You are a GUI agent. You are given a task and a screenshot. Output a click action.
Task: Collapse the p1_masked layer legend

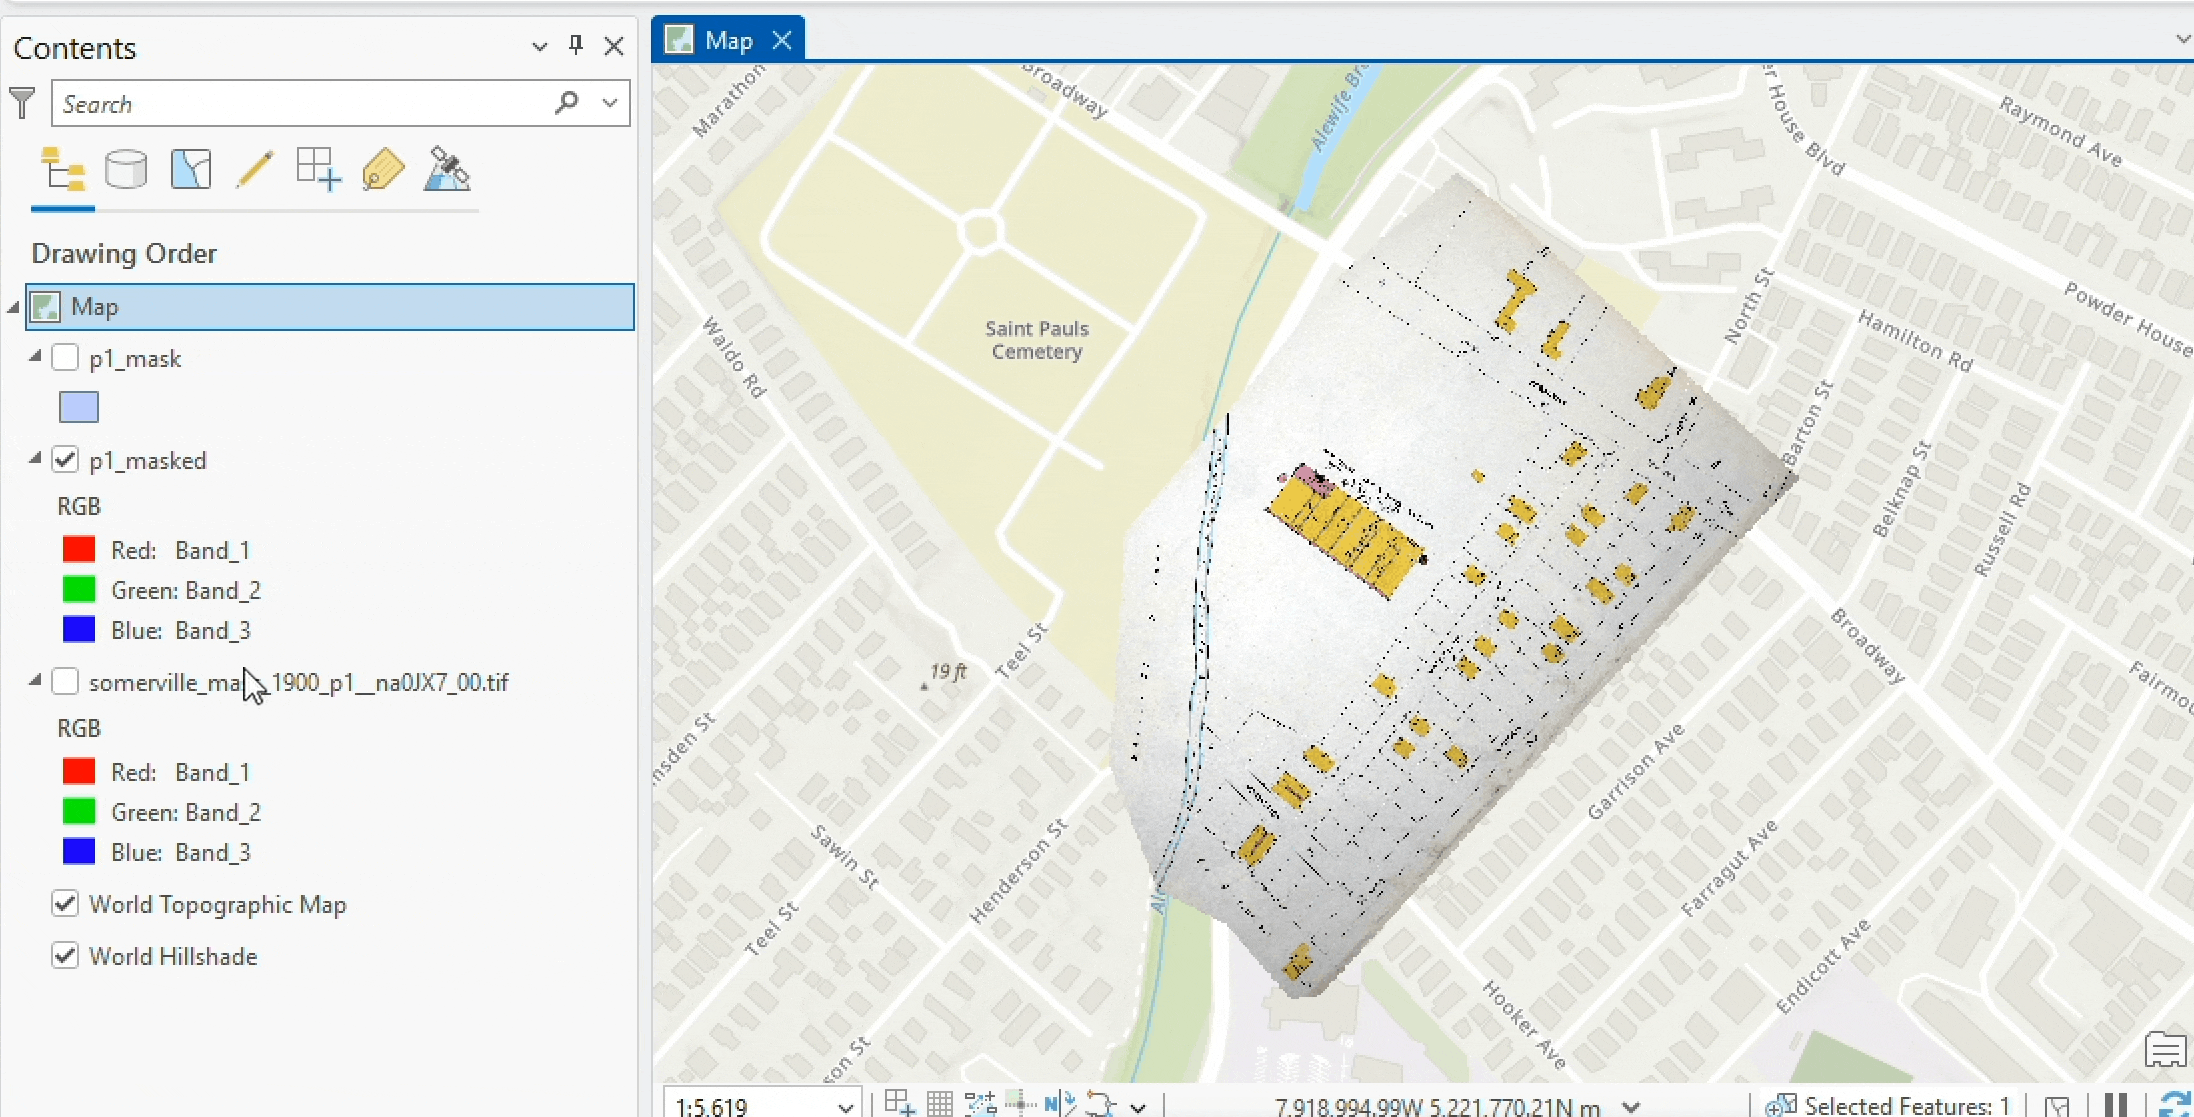[35, 459]
